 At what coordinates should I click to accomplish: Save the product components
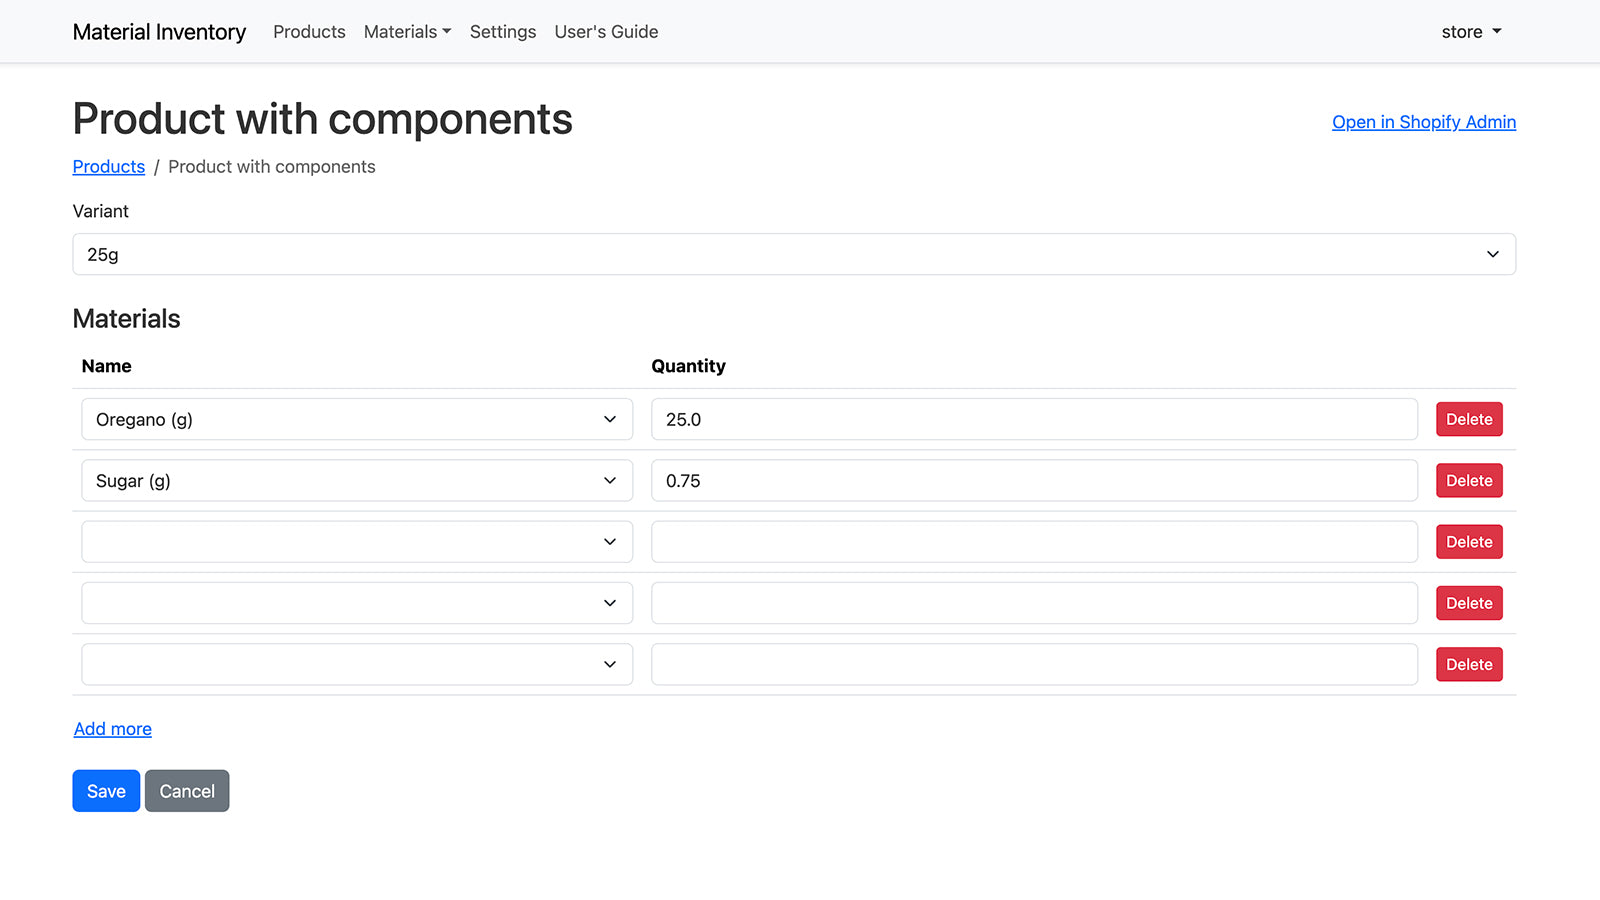(105, 790)
